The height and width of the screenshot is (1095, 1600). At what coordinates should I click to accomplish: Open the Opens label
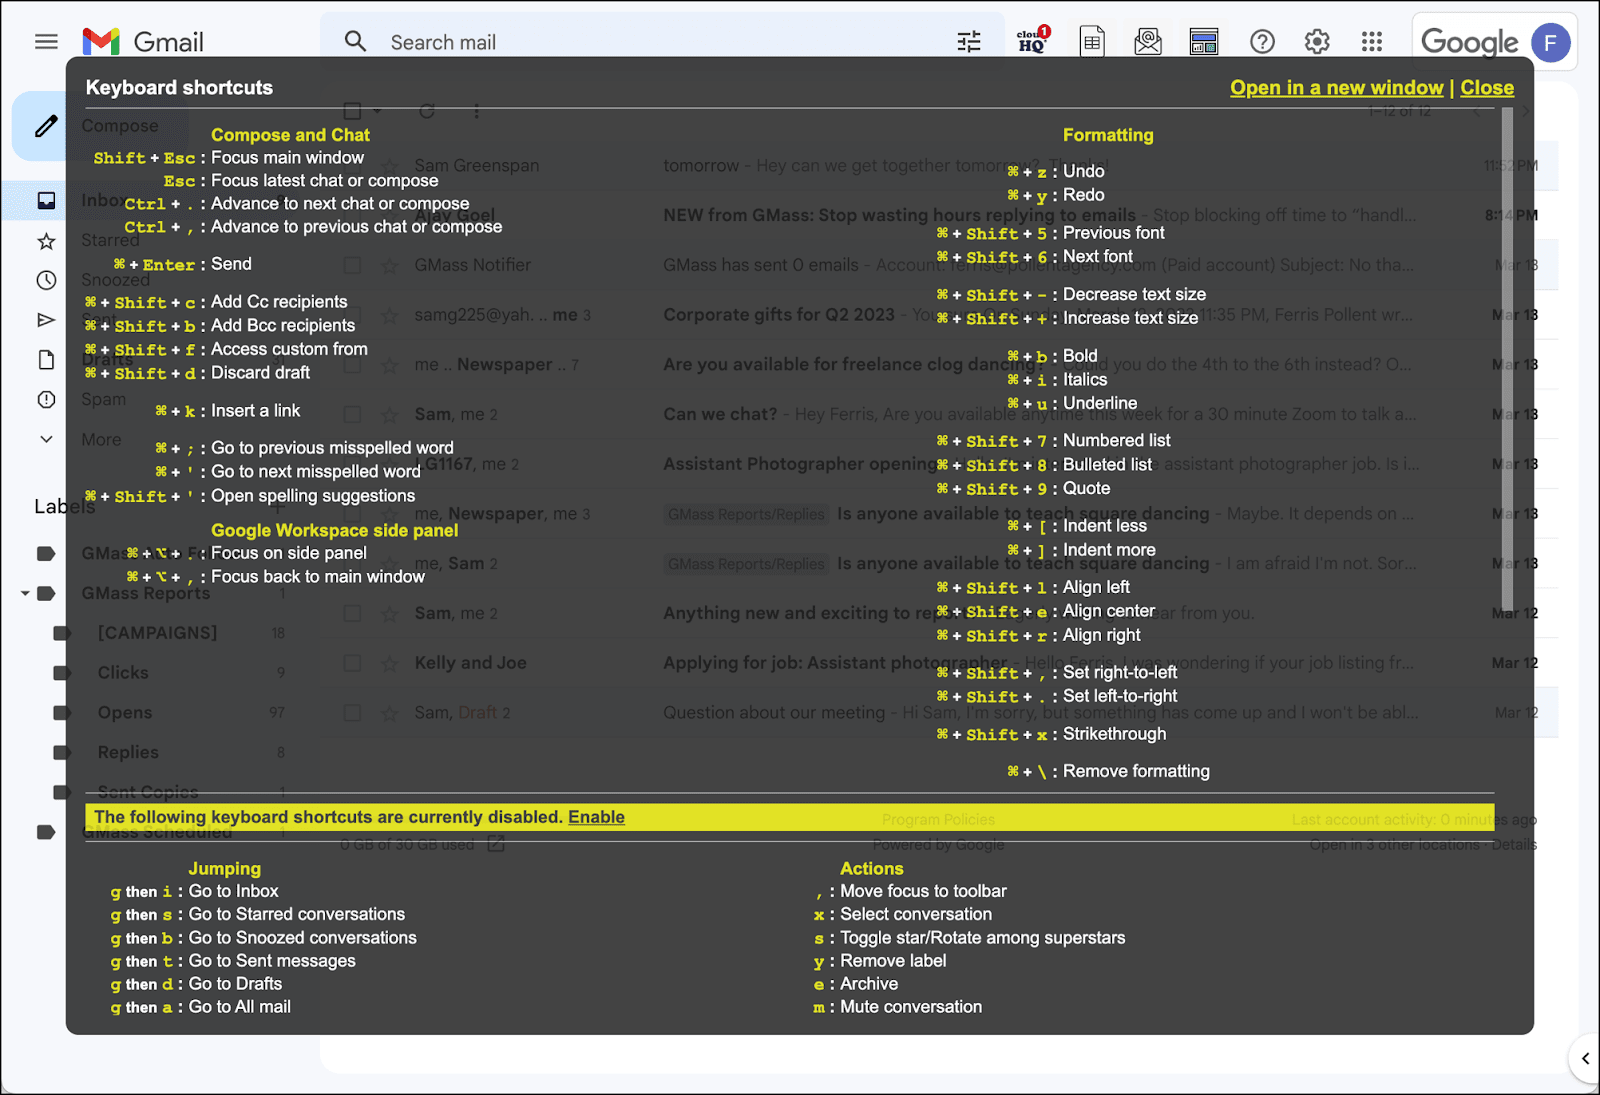[125, 713]
